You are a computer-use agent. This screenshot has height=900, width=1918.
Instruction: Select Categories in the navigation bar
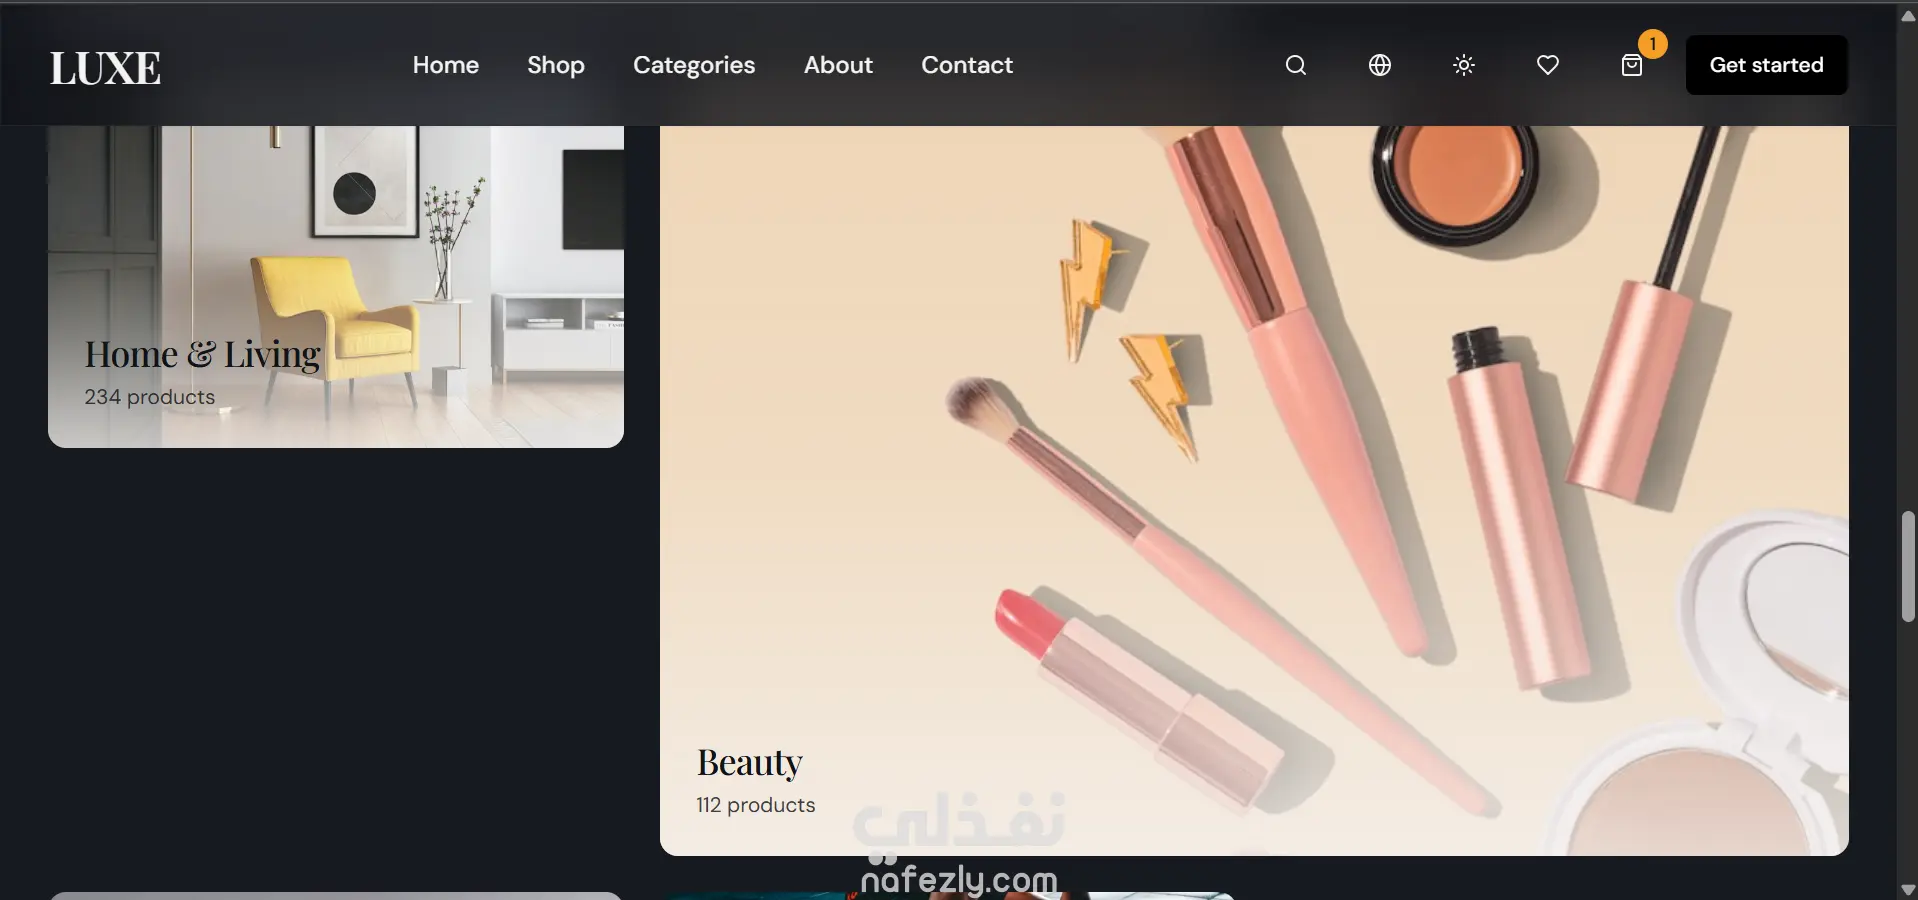tap(694, 65)
